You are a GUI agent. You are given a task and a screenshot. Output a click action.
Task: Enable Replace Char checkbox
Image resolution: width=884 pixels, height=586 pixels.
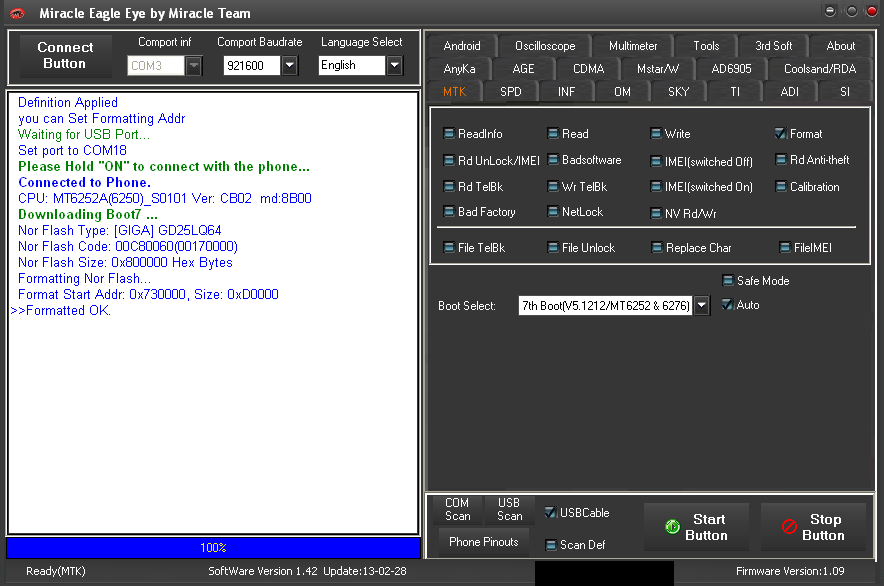657,248
